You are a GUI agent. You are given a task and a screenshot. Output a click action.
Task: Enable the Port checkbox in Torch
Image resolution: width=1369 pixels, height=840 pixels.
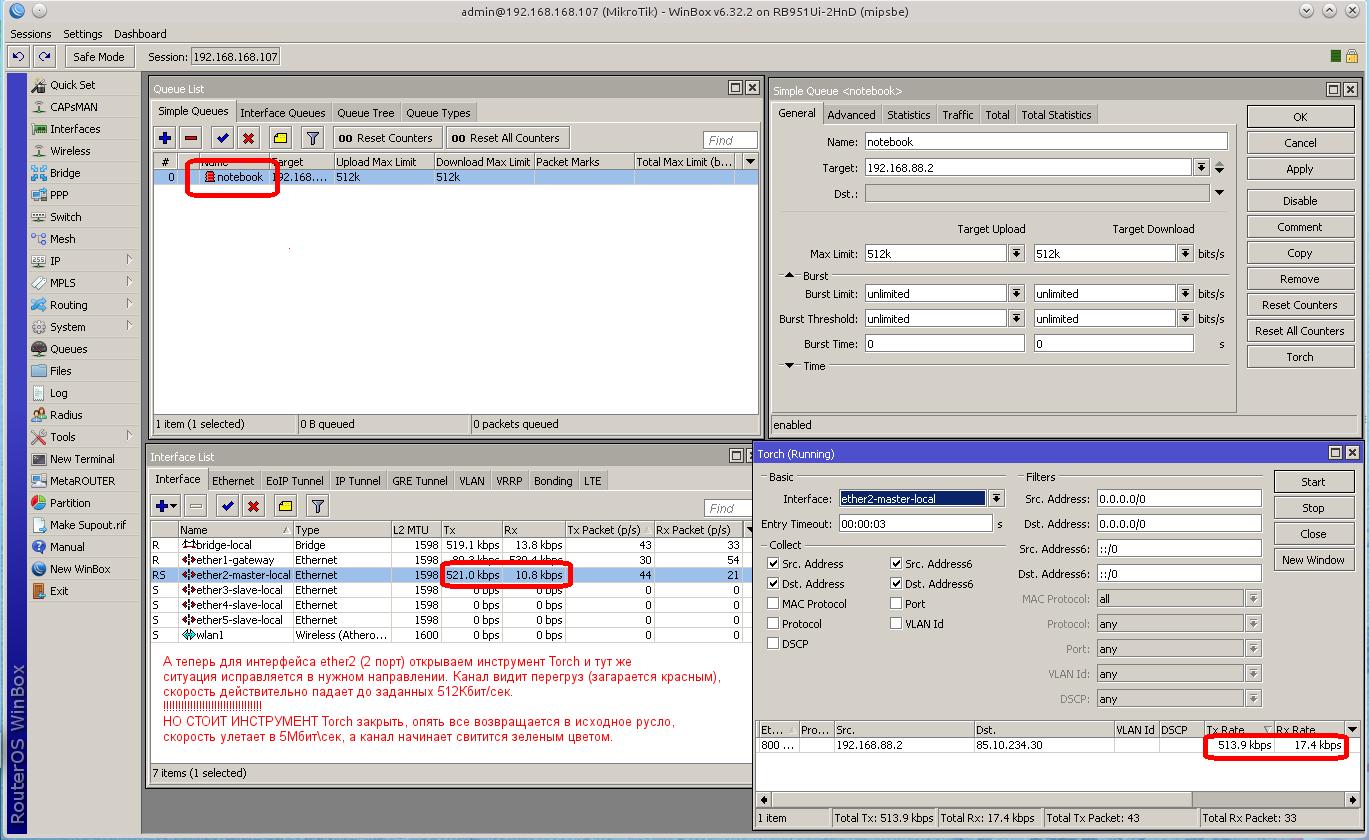click(896, 604)
